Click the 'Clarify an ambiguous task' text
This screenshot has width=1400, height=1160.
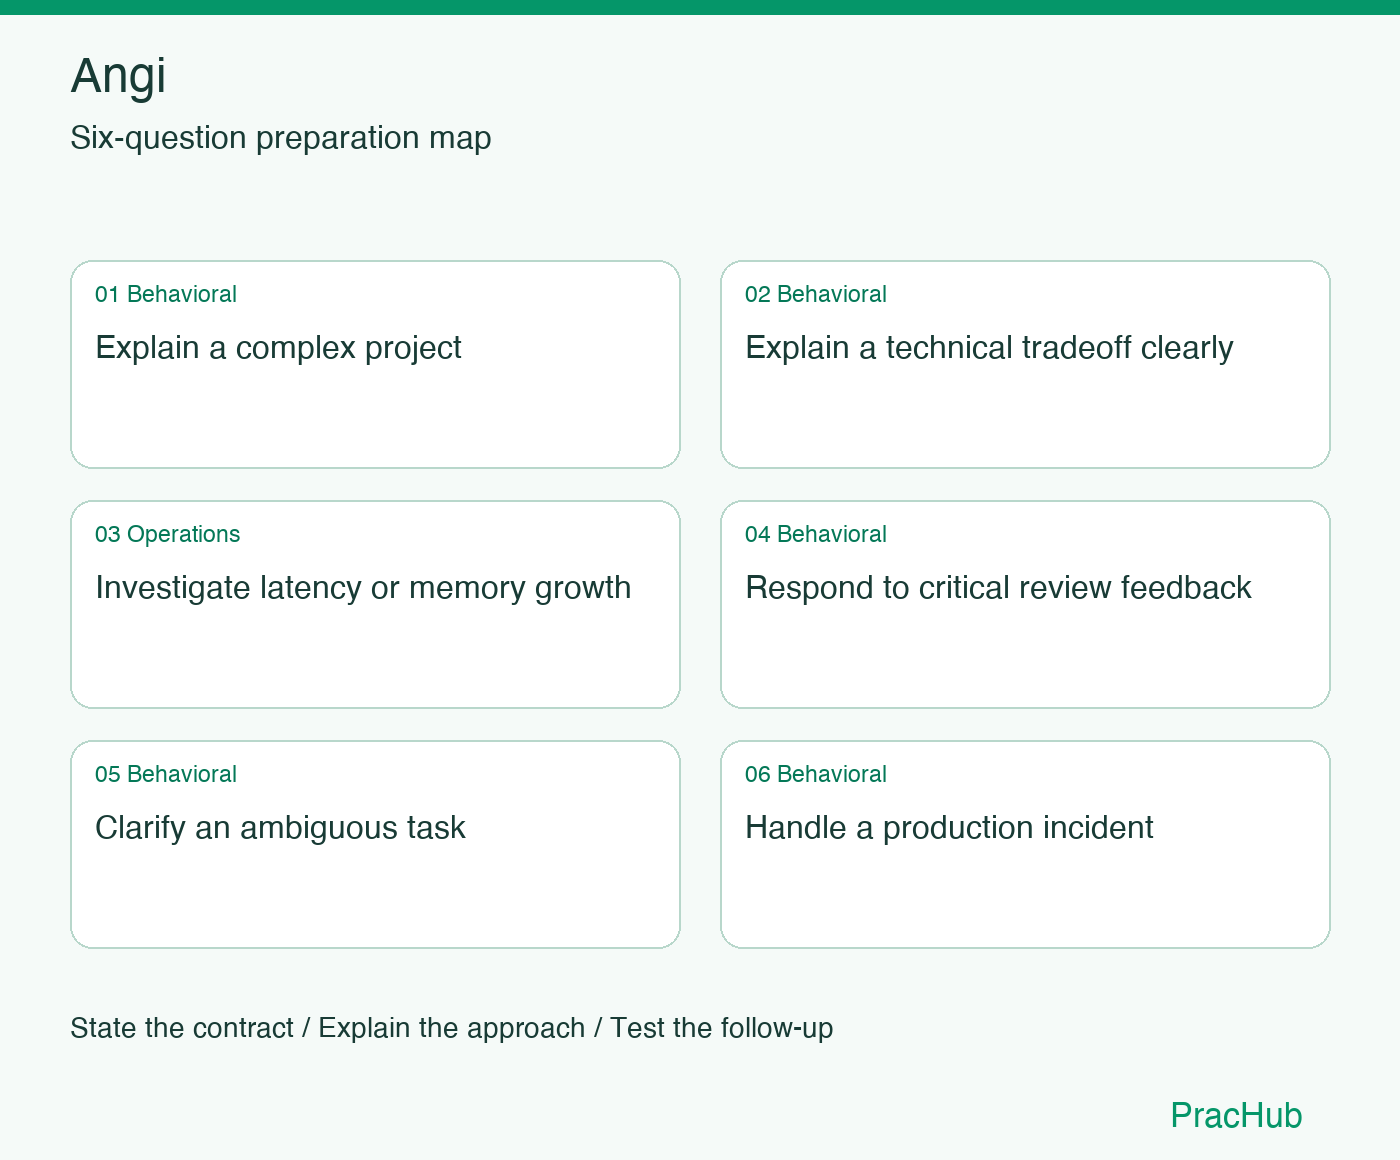280,828
